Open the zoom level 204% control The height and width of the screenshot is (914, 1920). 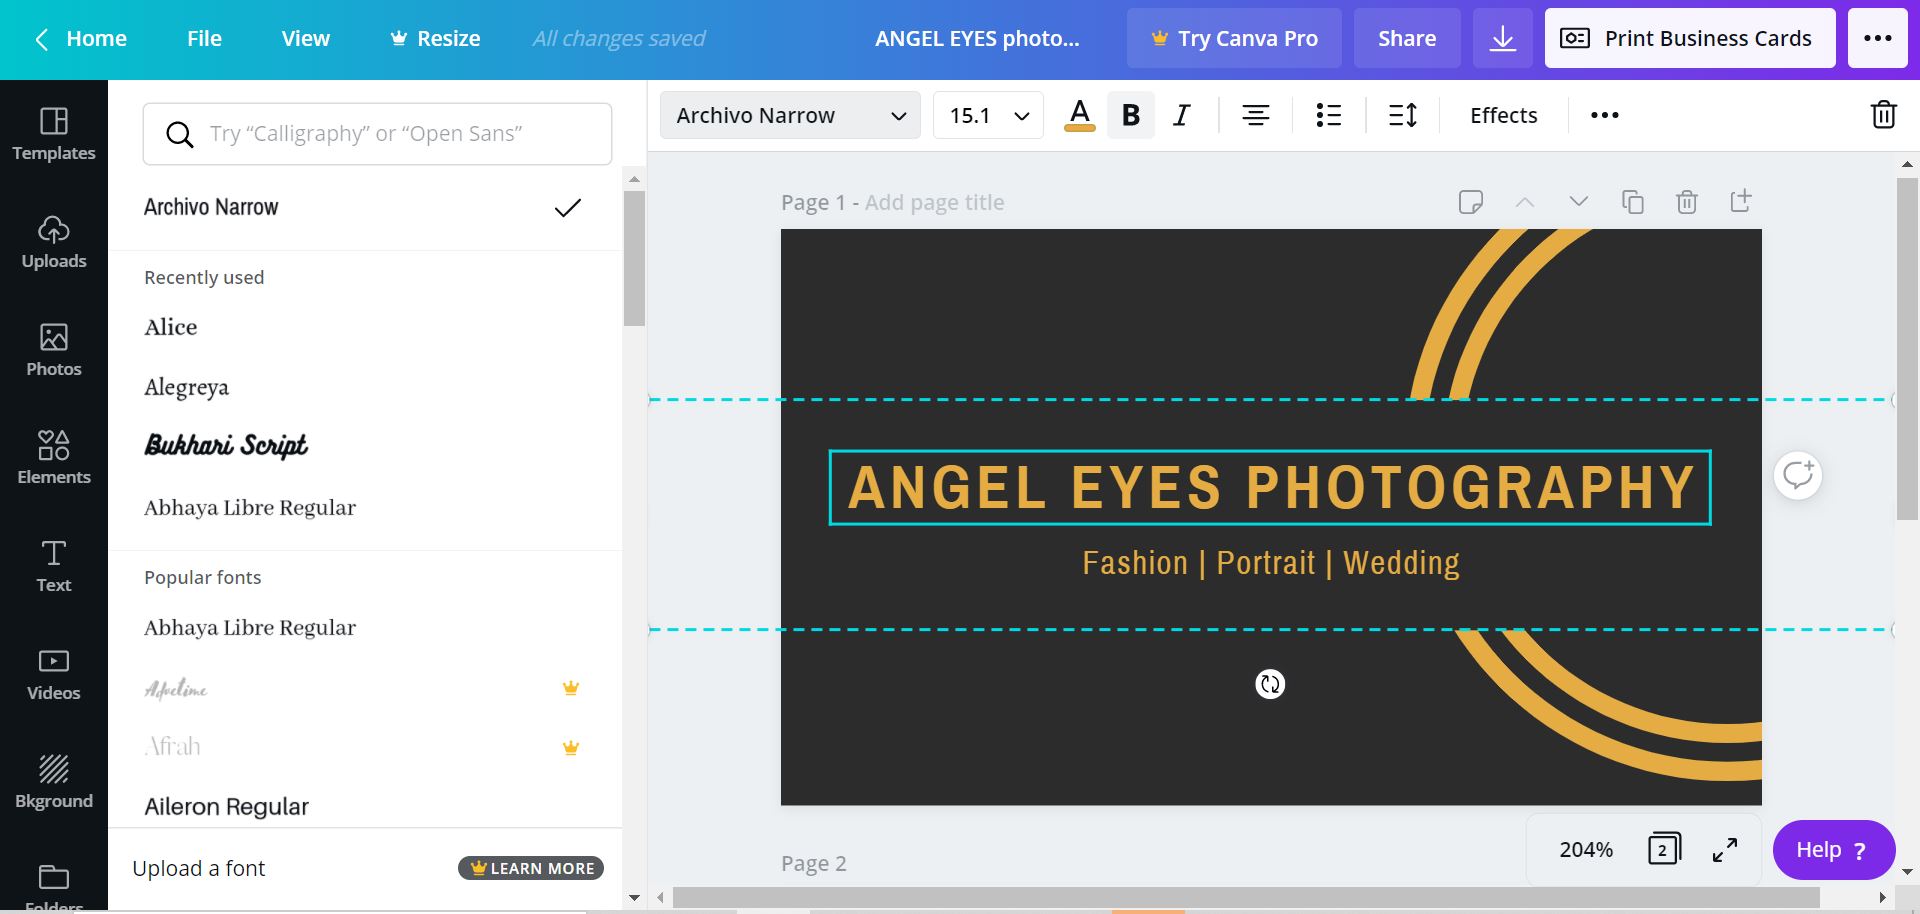point(1586,850)
